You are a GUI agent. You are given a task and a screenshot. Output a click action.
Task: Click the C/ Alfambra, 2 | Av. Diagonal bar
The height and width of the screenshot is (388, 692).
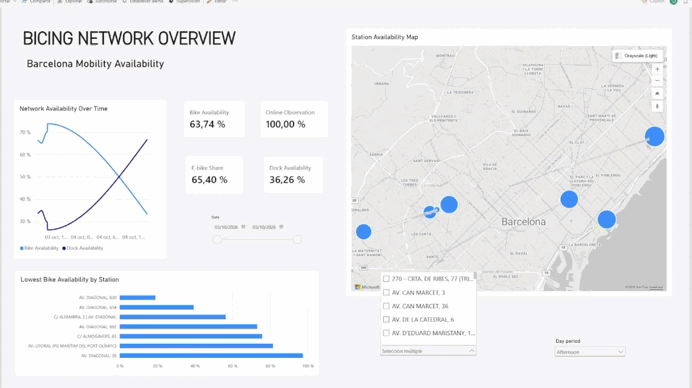(173, 317)
